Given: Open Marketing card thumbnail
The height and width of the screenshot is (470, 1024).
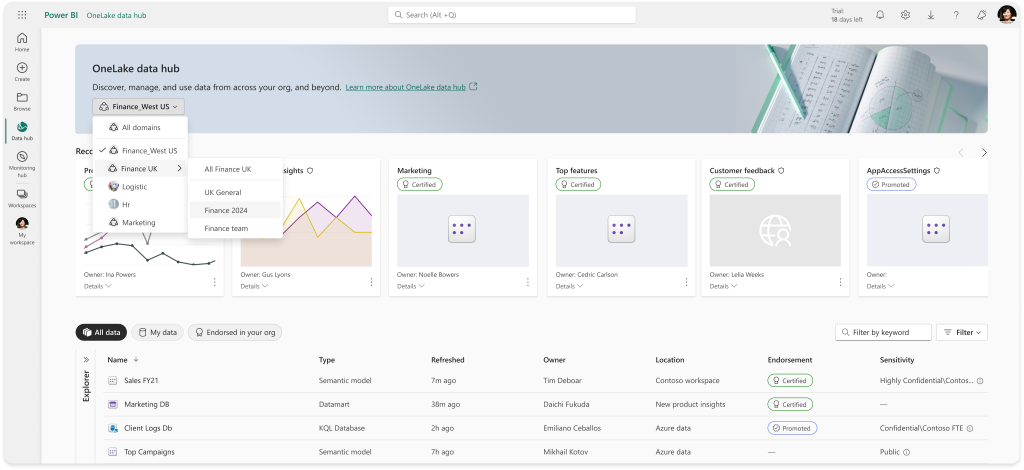Looking at the screenshot, I should (463, 230).
